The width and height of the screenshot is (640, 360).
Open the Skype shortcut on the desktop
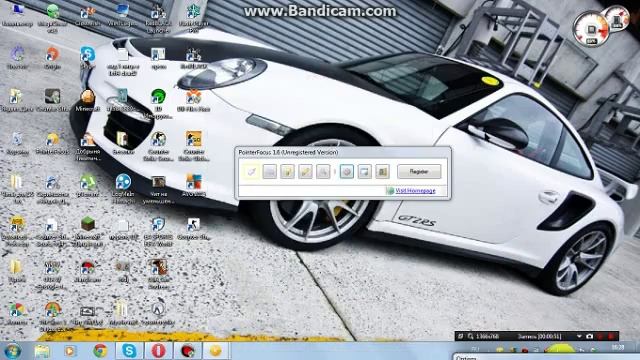click(x=87, y=57)
